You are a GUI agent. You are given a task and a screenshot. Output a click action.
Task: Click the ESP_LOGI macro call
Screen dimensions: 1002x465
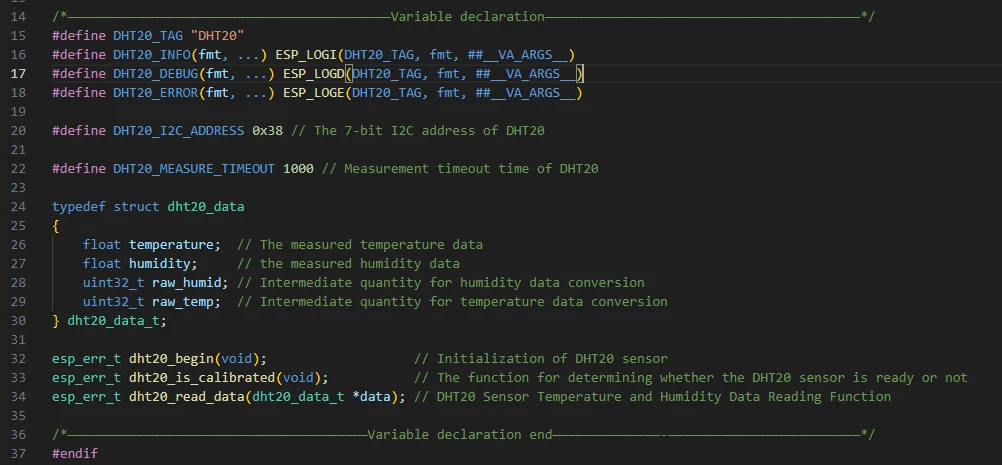point(306,55)
